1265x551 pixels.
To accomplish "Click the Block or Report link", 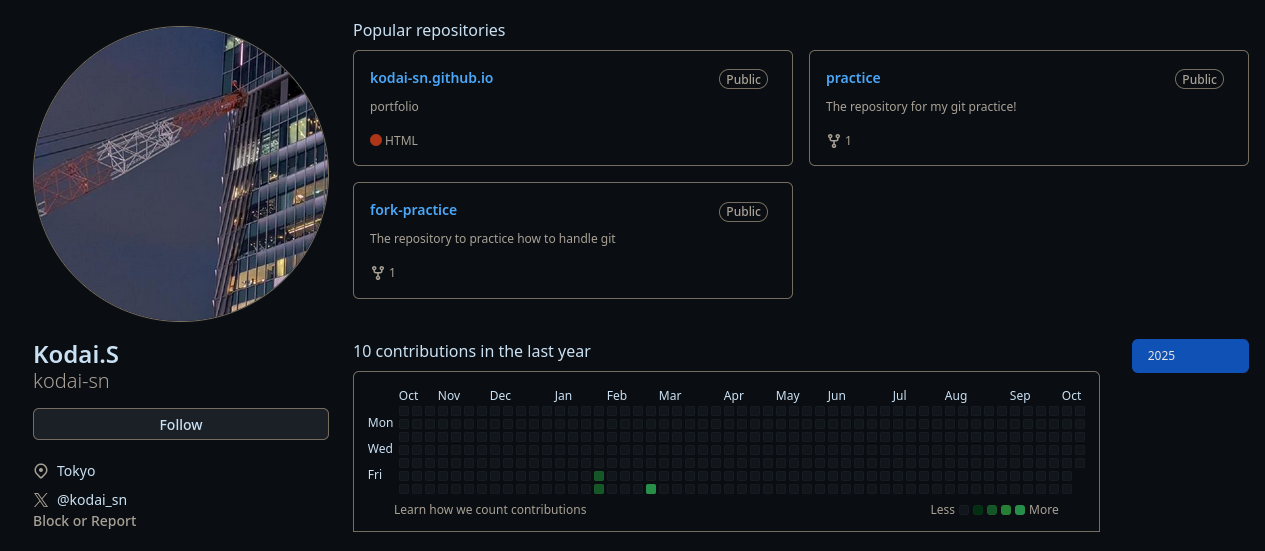I will click(x=84, y=521).
